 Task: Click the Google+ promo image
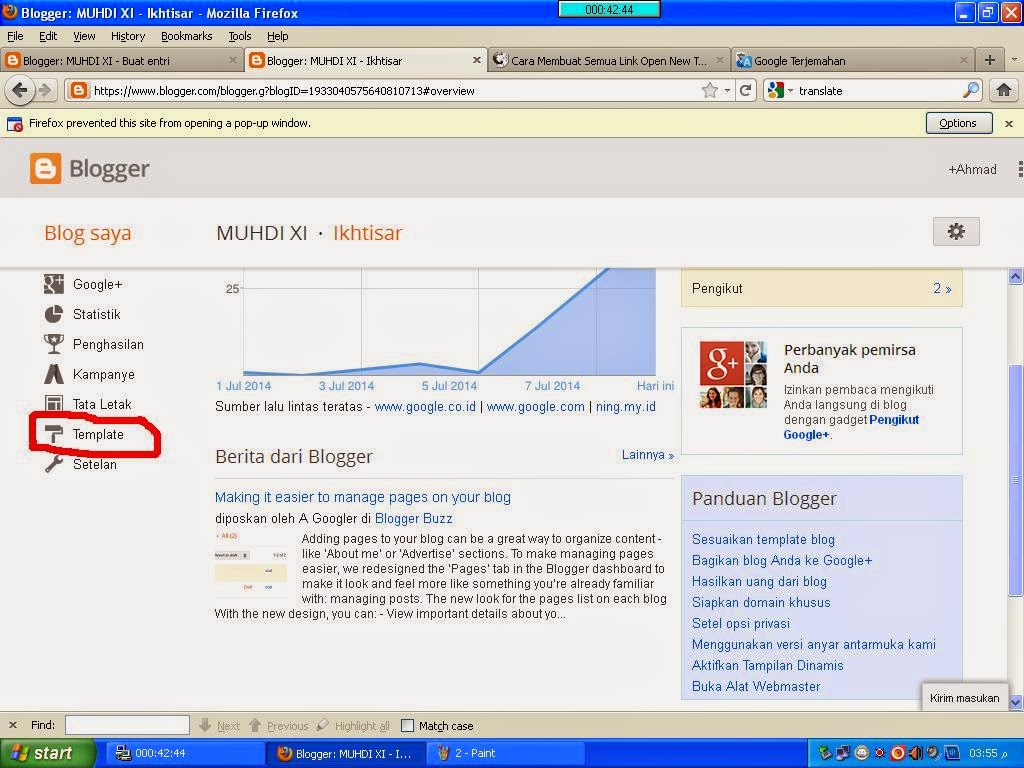733,374
